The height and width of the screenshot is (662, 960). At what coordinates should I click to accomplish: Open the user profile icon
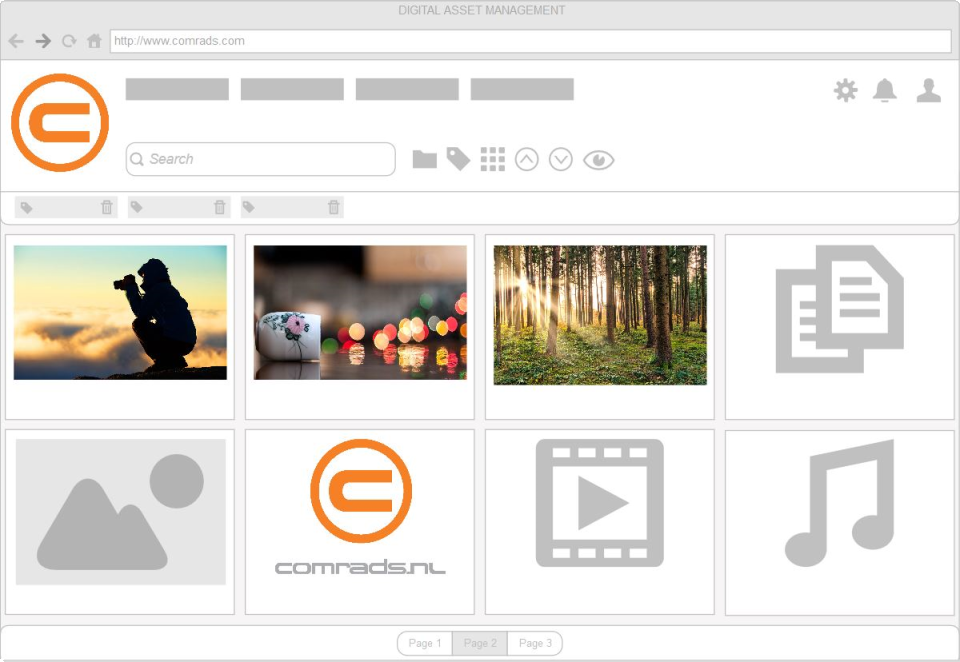point(929,91)
